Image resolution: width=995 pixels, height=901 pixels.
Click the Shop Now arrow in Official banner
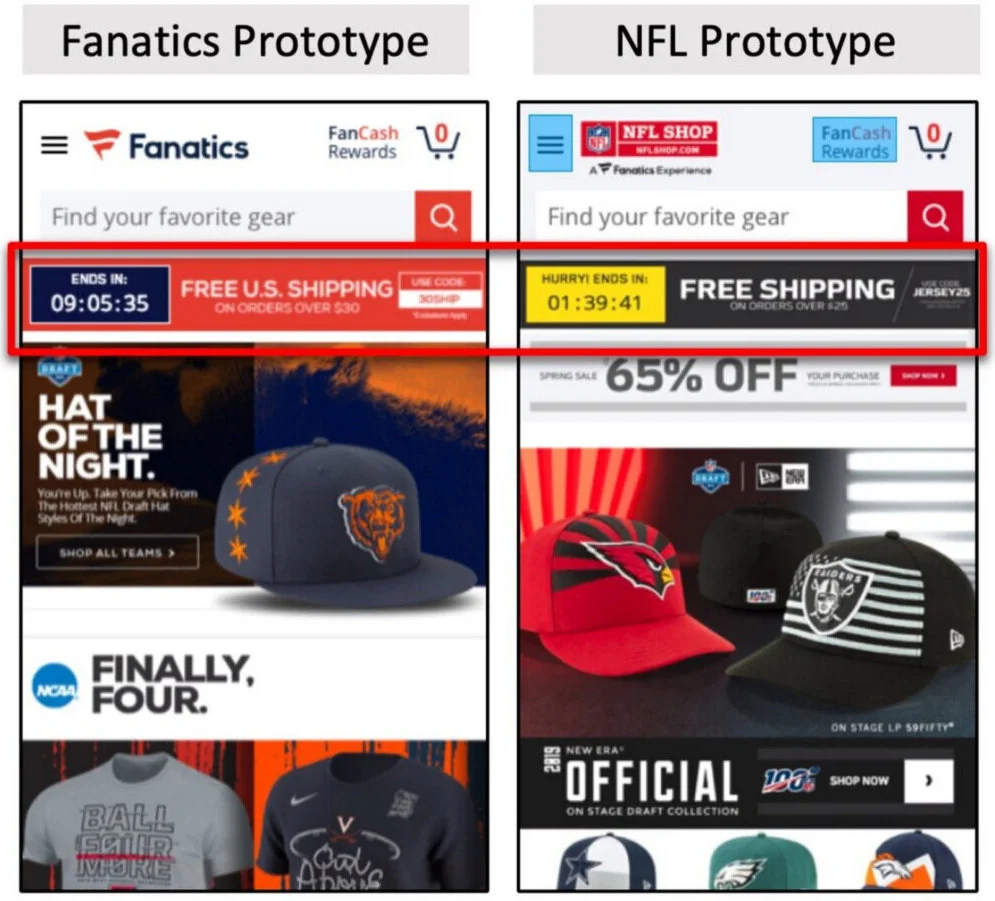(929, 780)
